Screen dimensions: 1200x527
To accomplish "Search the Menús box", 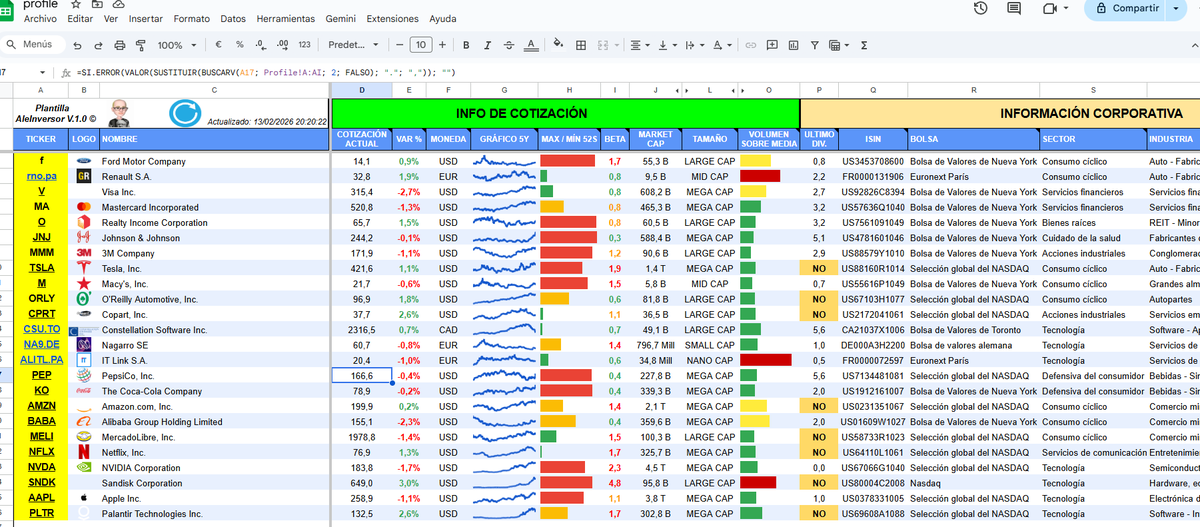I will pos(34,45).
